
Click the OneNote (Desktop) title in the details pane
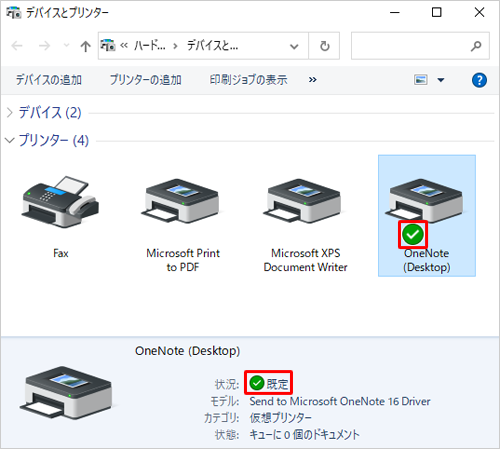coord(187,351)
